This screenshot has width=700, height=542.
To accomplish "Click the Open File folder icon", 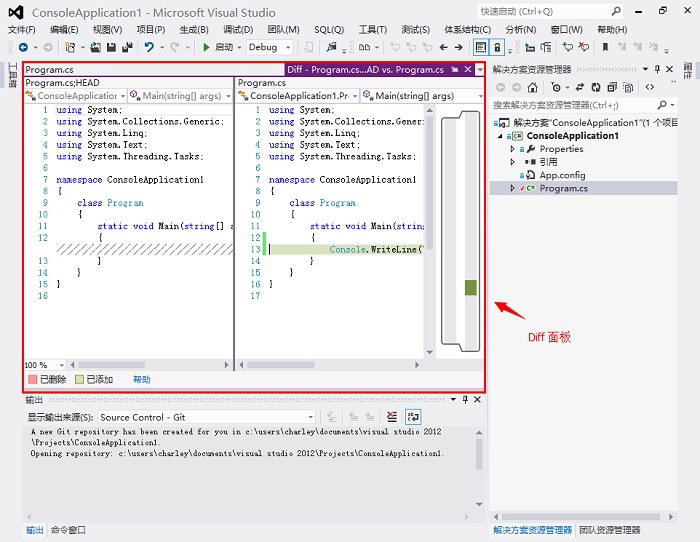I will (95, 47).
